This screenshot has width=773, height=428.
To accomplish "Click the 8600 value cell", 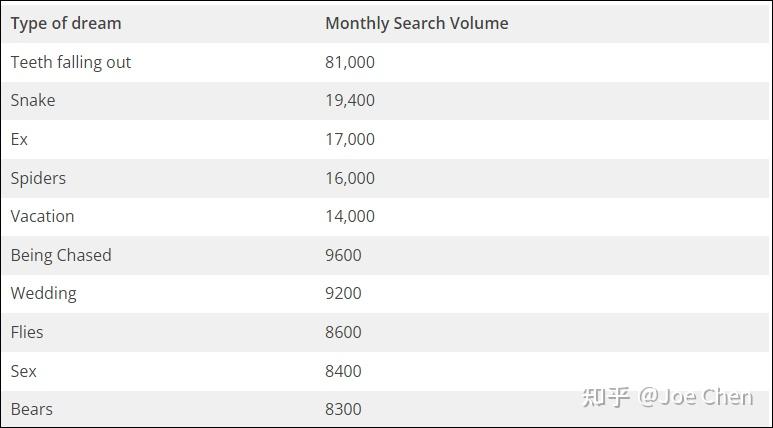I will (x=343, y=332).
